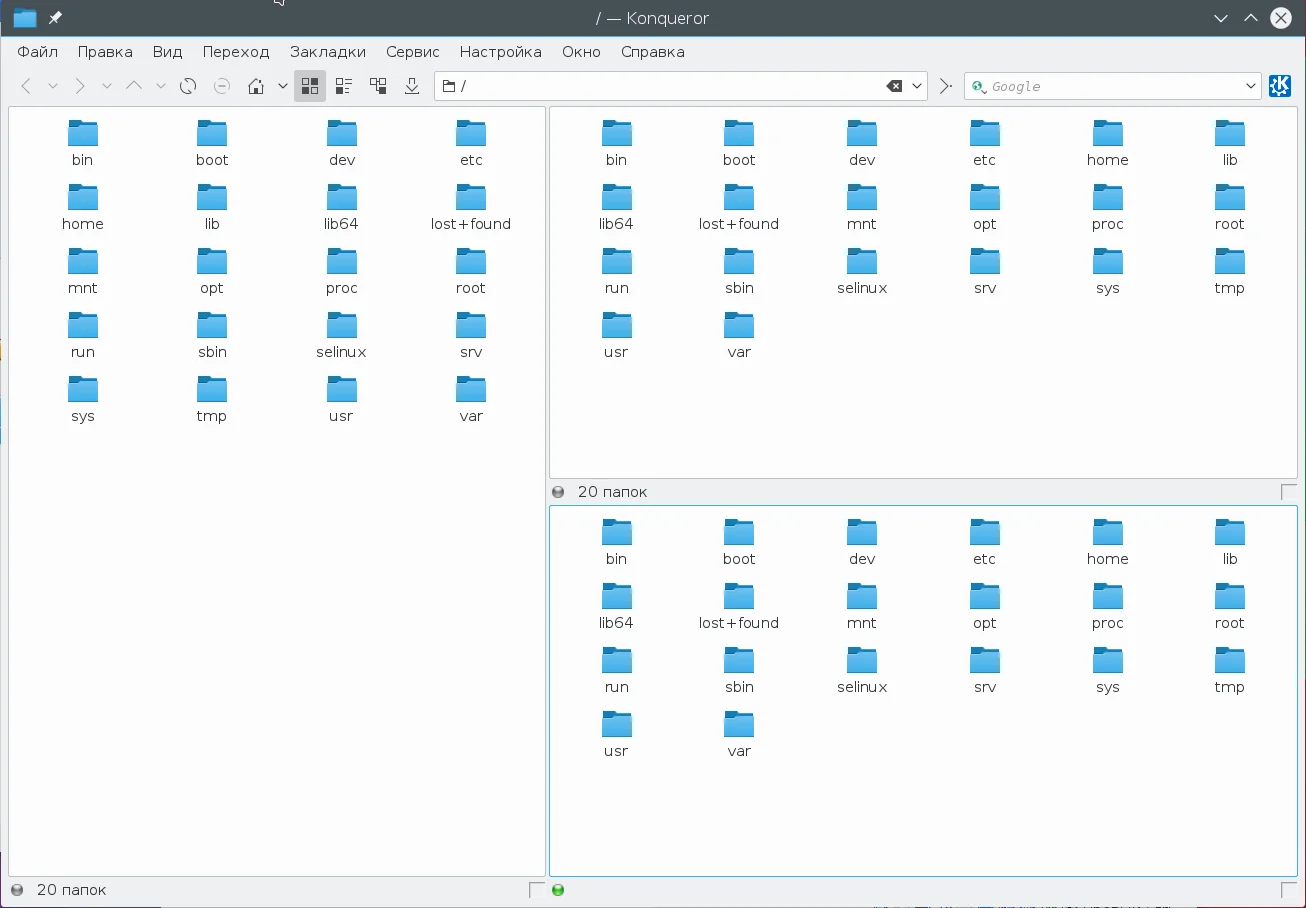Switch to the compact list view mode

[344, 86]
